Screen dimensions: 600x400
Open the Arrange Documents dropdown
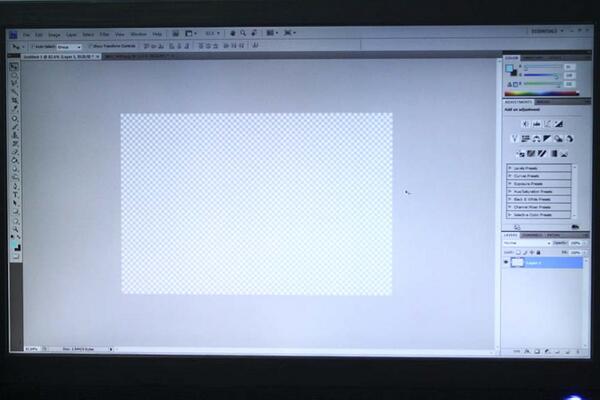pyautogui.click(x=272, y=33)
